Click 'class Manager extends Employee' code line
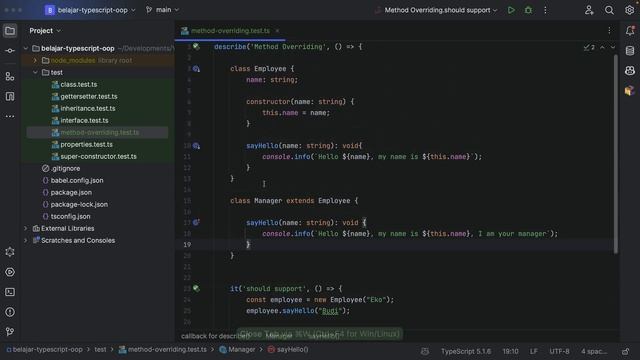This screenshot has width=640, height=360. click(294, 201)
